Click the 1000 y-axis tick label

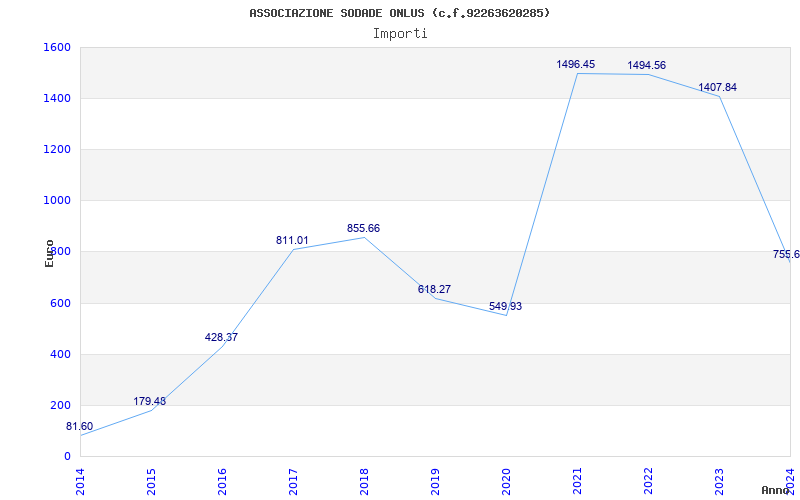pos(58,201)
